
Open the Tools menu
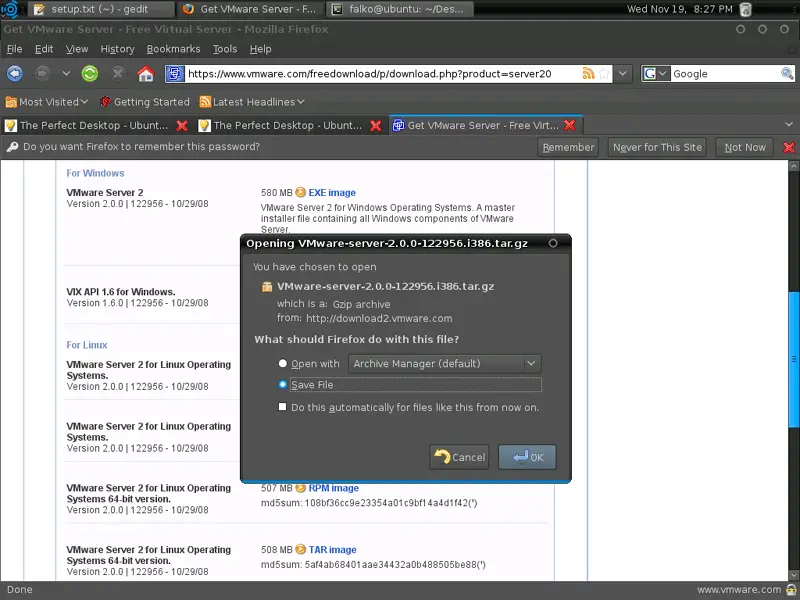tap(225, 49)
